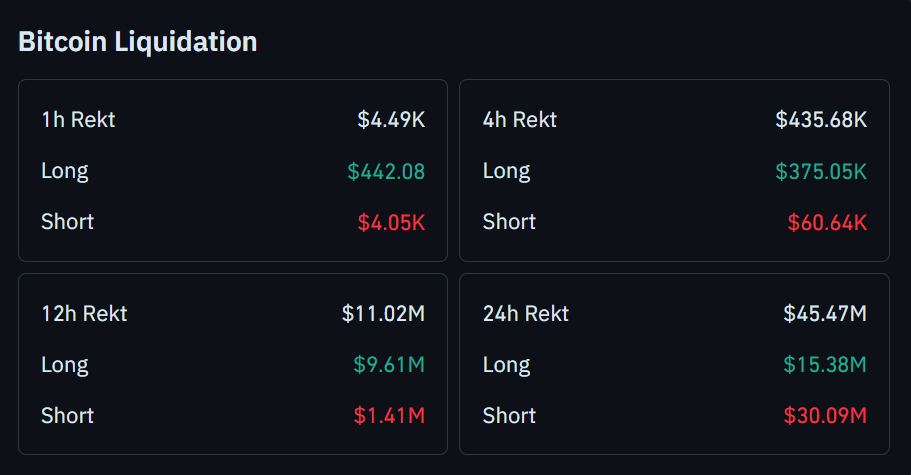This screenshot has width=911, height=475.
Task: Click the 24h Rekt total $45.47M
Action: 825,314
